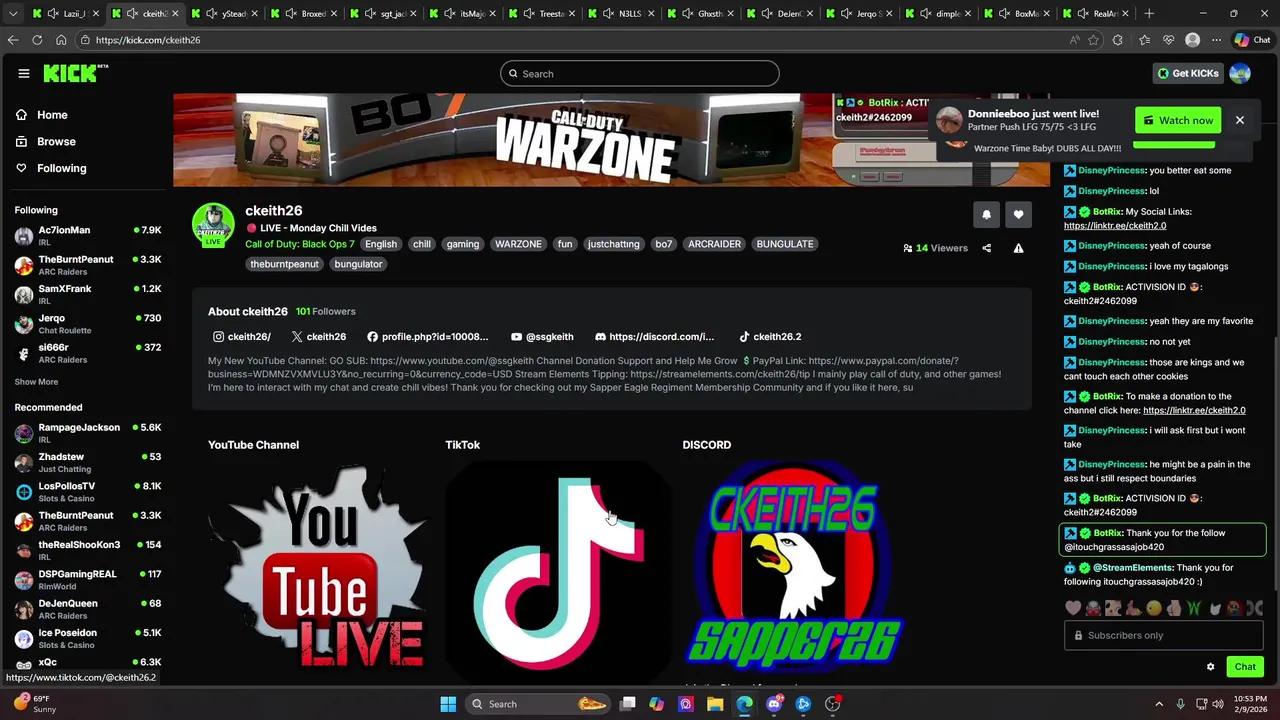Click the report warning triangle icon
1280x720 pixels.
[x=1018, y=248]
